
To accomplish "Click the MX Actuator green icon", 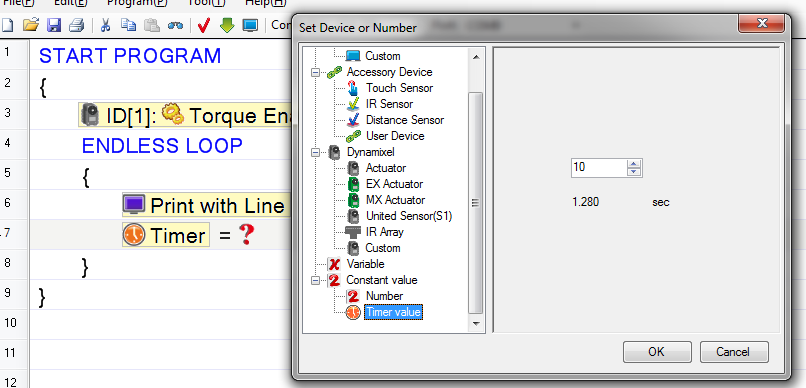I will (x=353, y=200).
